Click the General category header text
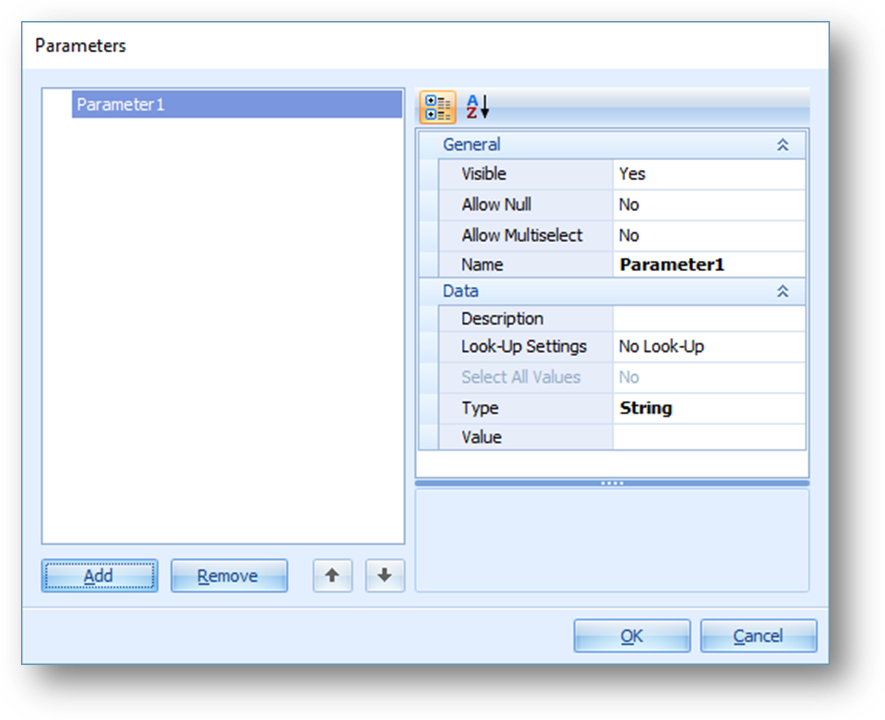 (x=471, y=145)
